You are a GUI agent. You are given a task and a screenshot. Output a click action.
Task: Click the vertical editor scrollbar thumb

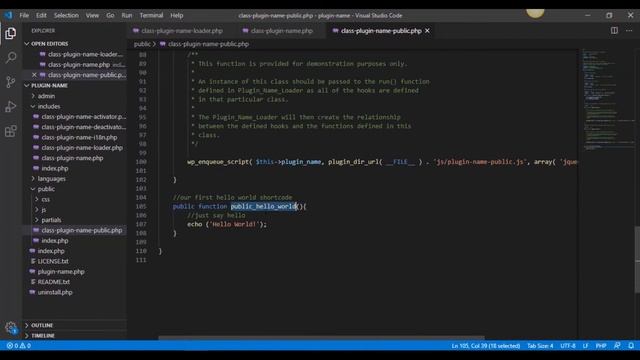pos(637,259)
